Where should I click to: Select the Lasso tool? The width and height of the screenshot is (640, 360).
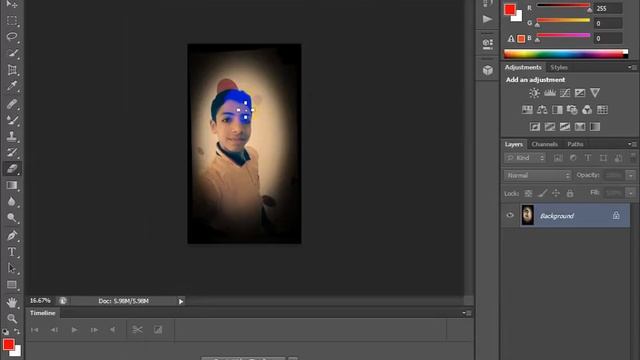[12, 37]
